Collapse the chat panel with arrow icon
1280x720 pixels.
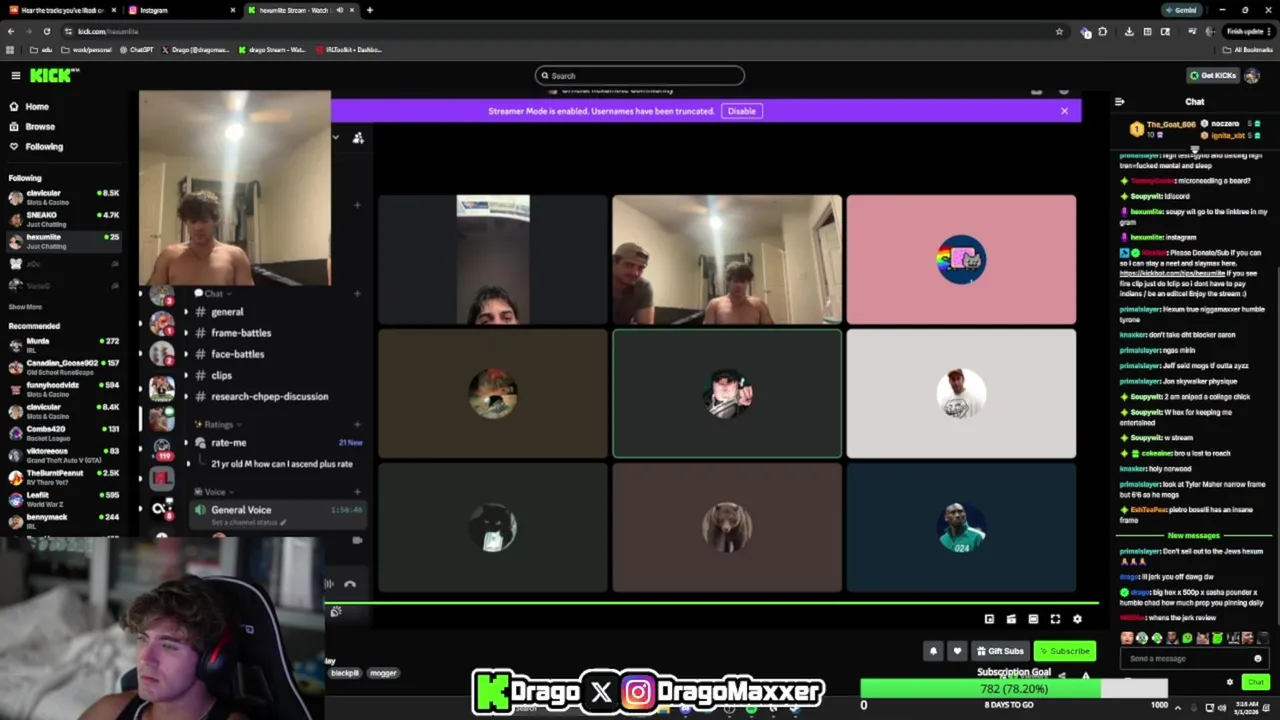tap(1119, 102)
